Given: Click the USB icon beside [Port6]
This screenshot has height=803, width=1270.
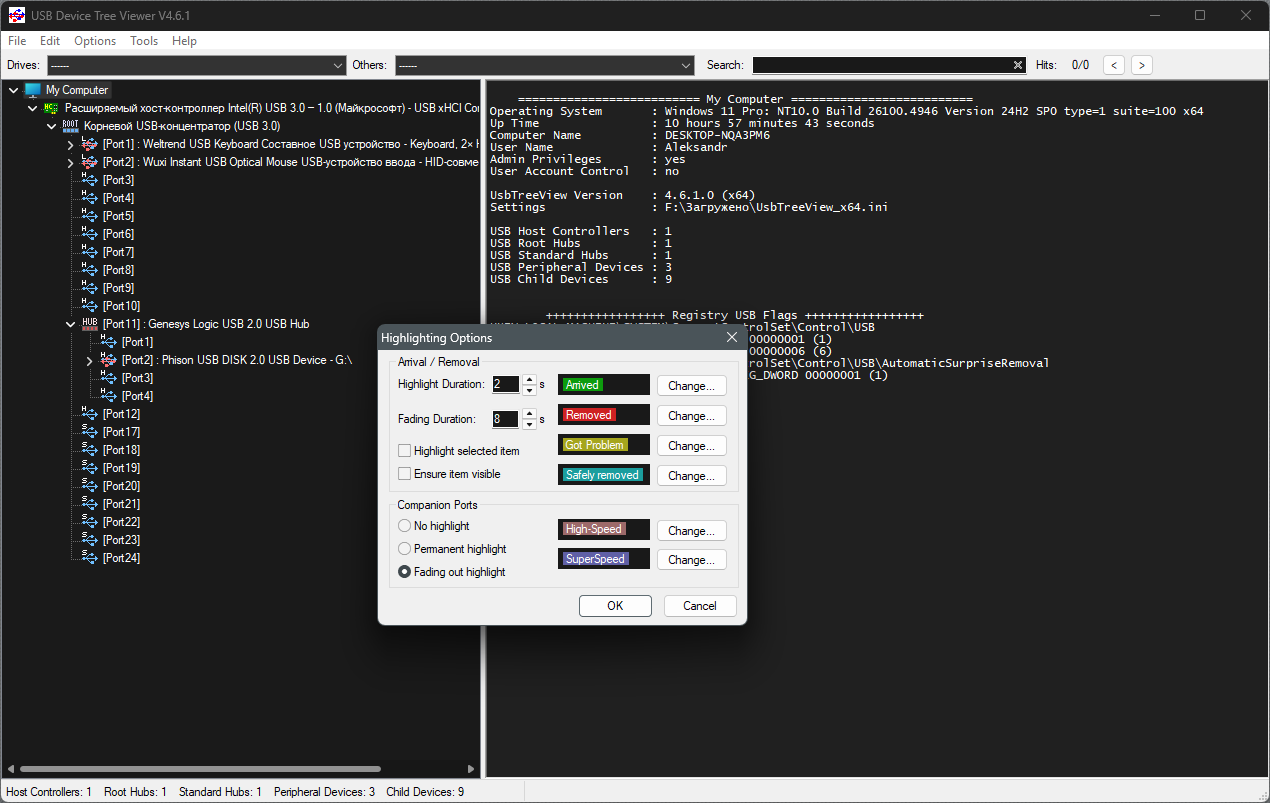Looking at the screenshot, I should tap(89, 234).
